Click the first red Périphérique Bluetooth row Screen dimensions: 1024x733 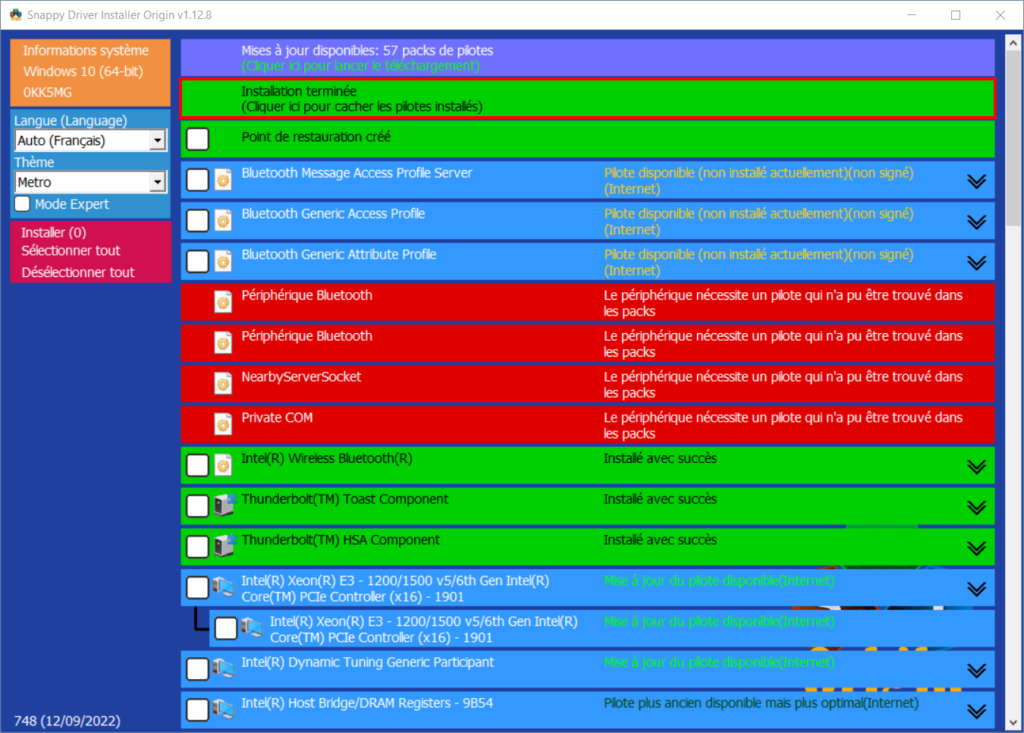588,302
